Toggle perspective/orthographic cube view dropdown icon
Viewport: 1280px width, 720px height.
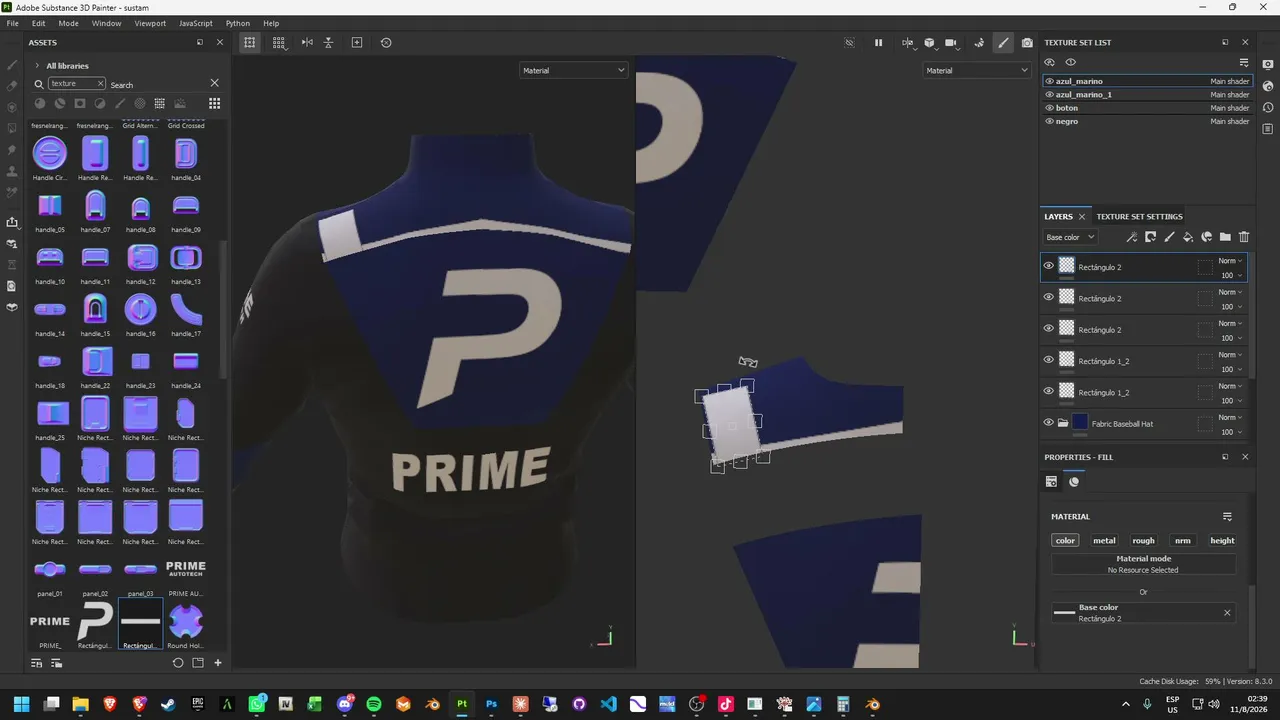click(929, 43)
